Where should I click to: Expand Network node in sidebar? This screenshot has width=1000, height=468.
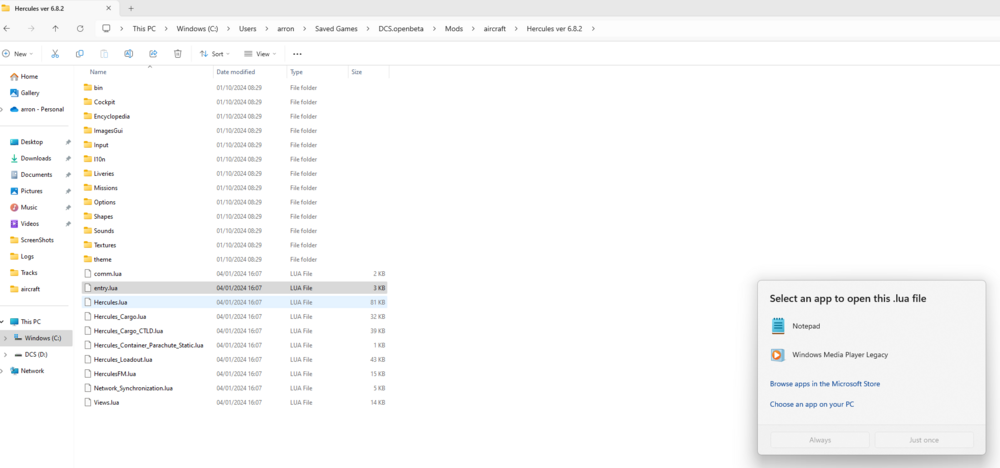[x=2, y=371]
